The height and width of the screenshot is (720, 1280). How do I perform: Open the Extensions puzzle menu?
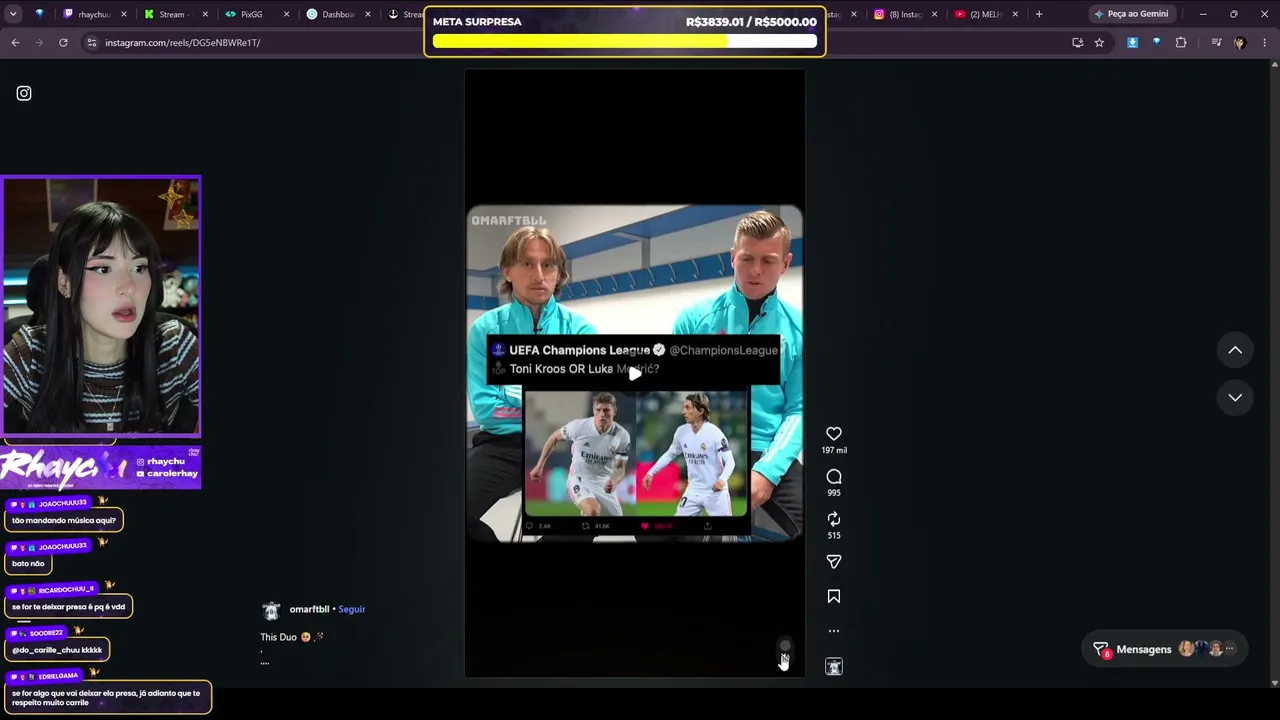1181,43
